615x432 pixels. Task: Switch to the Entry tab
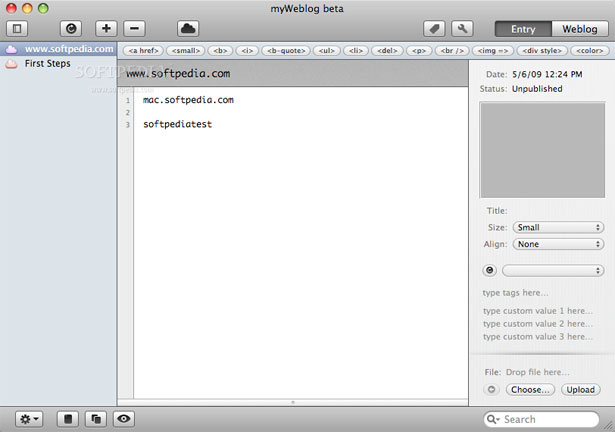523,29
